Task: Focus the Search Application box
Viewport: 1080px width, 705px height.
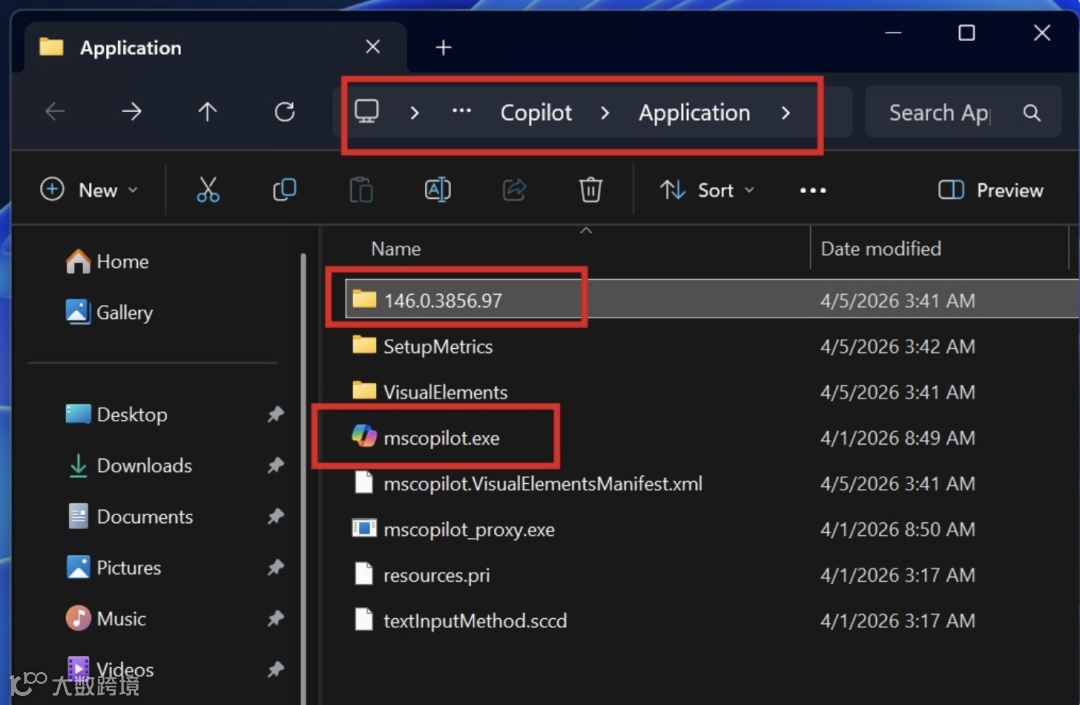Action: click(963, 112)
